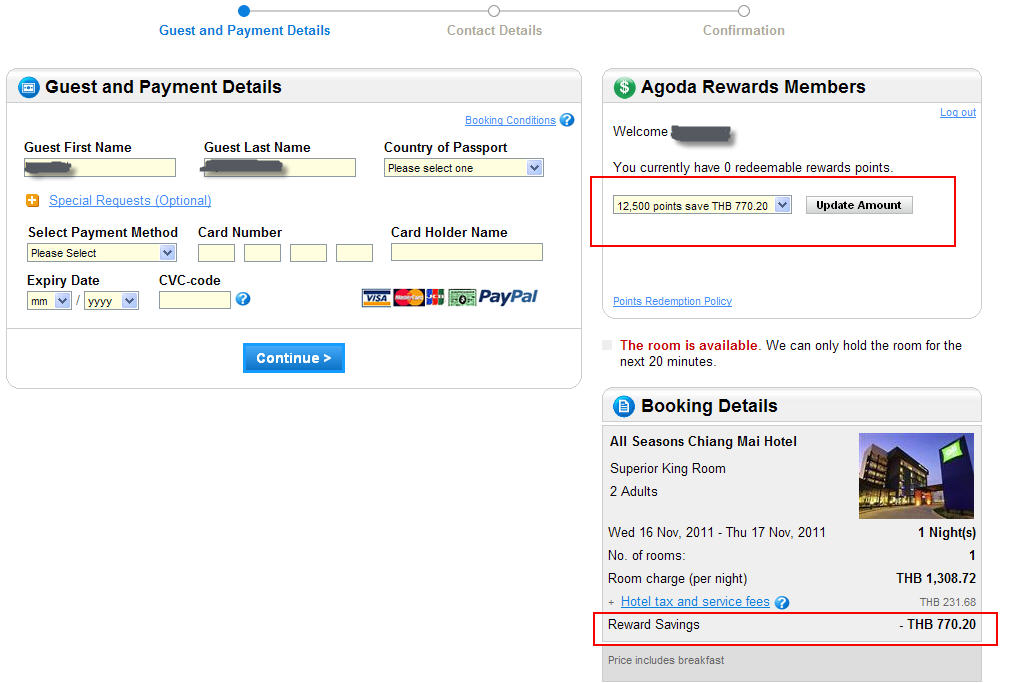Open the Select Payment Method dropdown
Viewport: 1009px width, 683px height.
point(102,253)
